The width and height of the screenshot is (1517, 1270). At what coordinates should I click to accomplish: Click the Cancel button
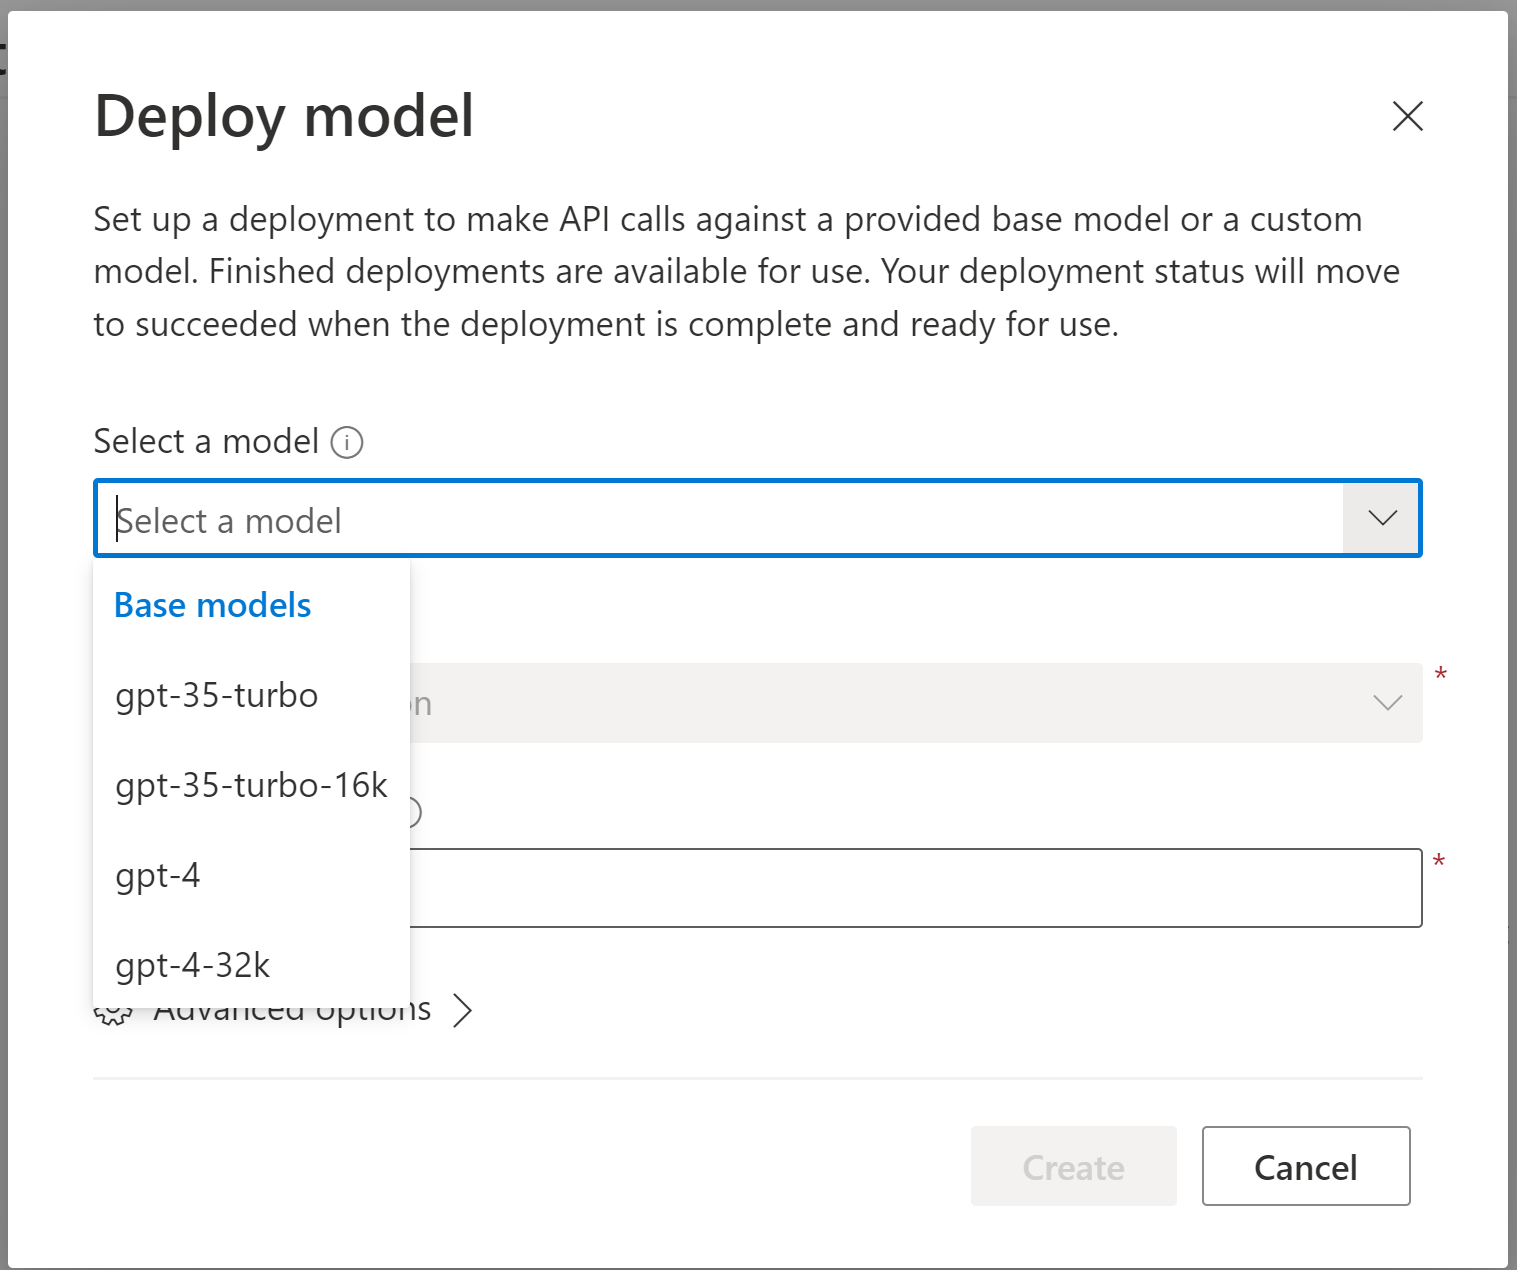pyautogui.click(x=1306, y=1166)
